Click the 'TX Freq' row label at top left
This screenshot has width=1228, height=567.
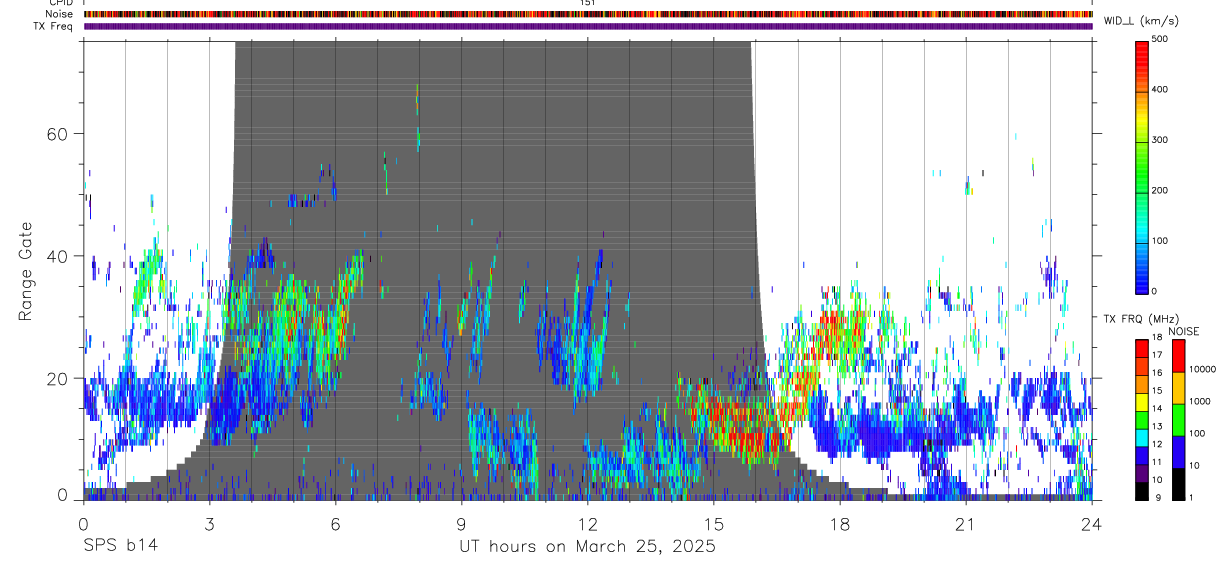click(x=54, y=26)
